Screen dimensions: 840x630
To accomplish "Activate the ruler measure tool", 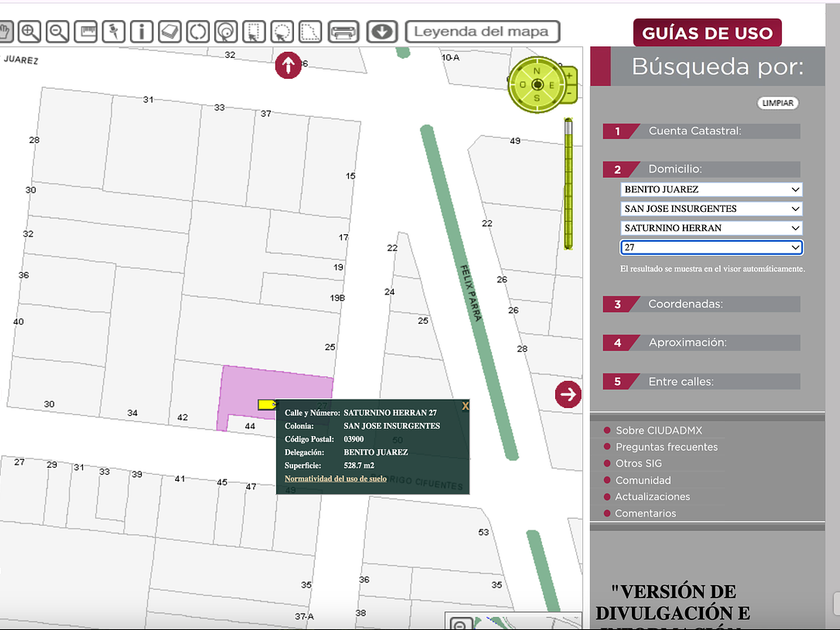I will tap(86, 32).
